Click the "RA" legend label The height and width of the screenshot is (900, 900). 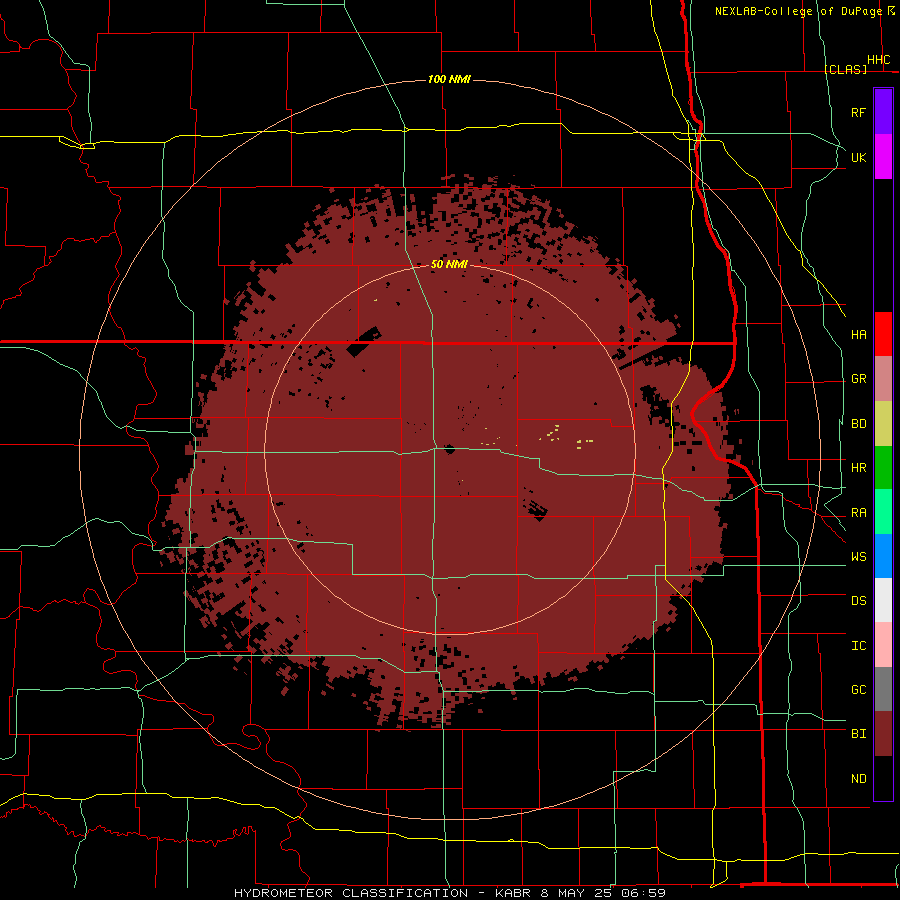tap(858, 513)
